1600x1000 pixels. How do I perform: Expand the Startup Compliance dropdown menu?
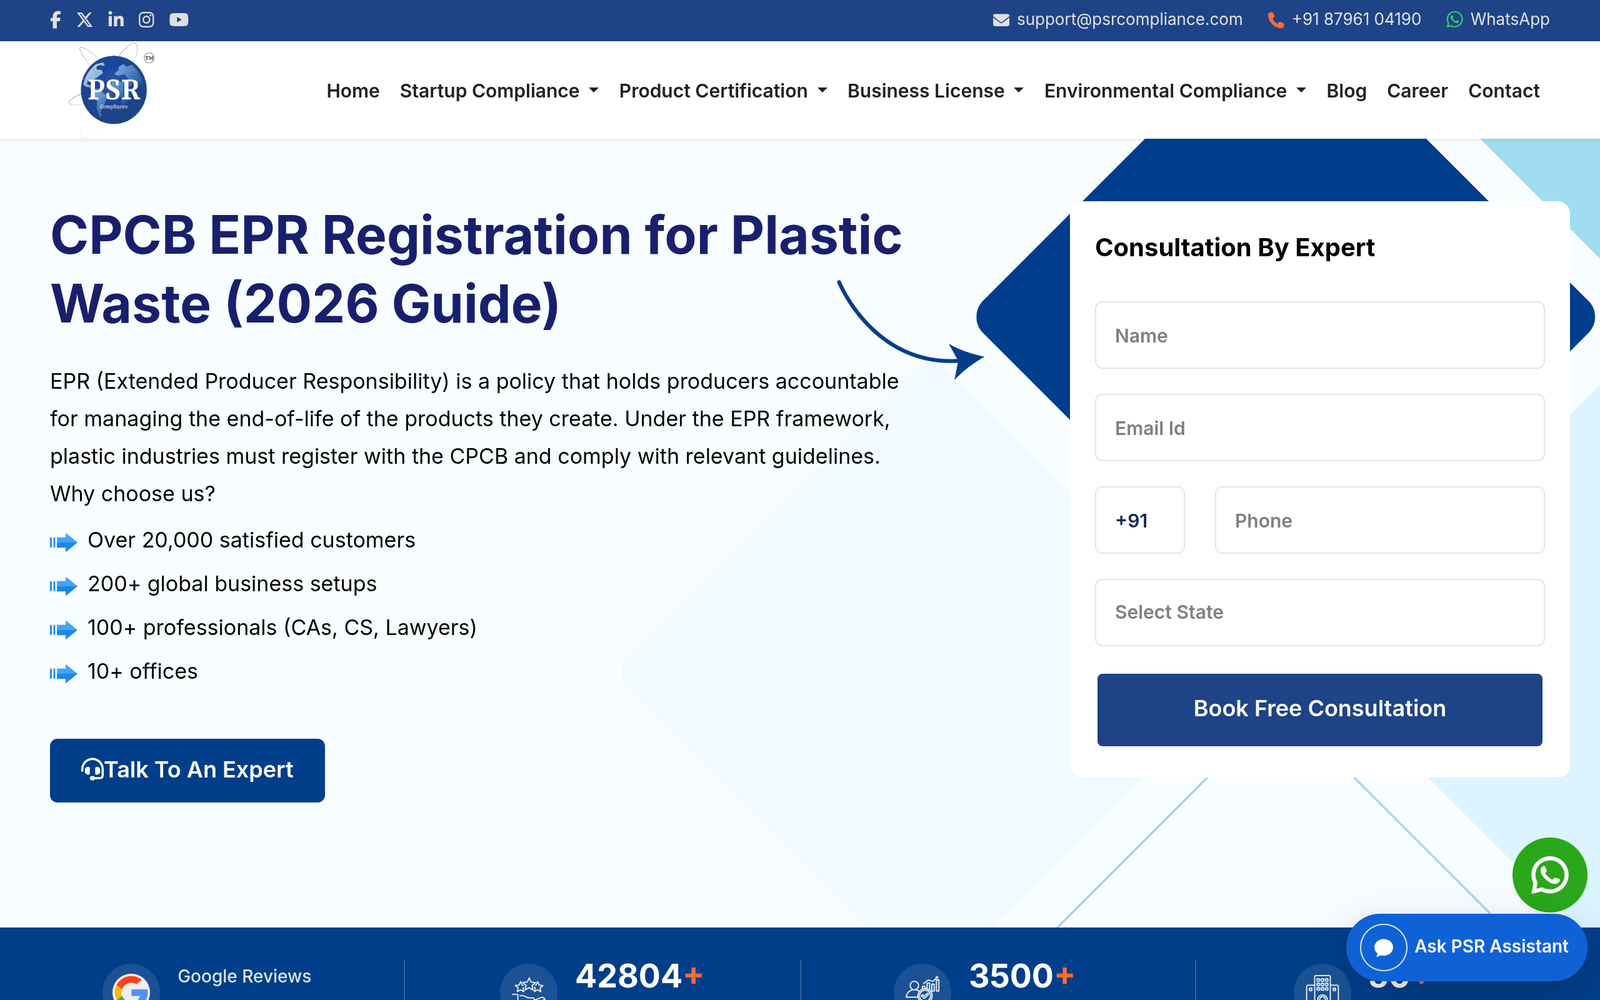tap(499, 91)
